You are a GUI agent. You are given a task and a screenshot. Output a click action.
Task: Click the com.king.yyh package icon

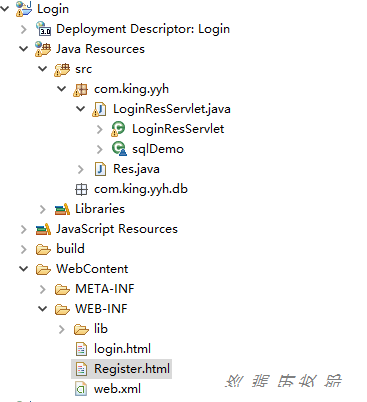81,89
